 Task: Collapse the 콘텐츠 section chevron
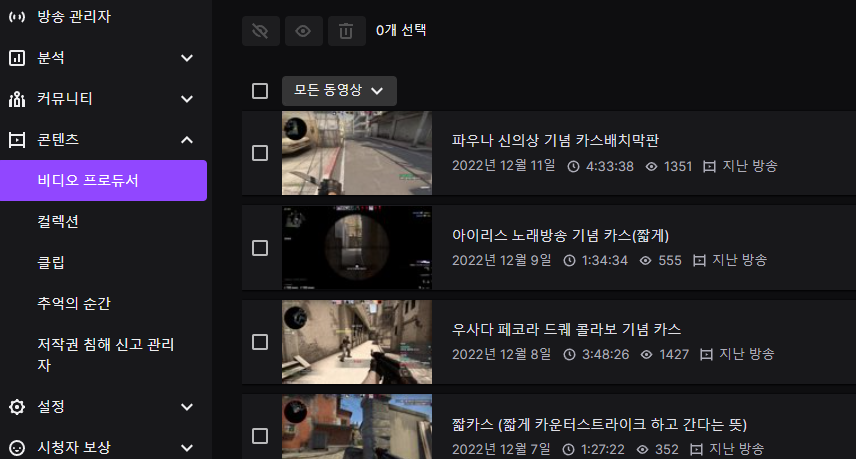point(187,140)
